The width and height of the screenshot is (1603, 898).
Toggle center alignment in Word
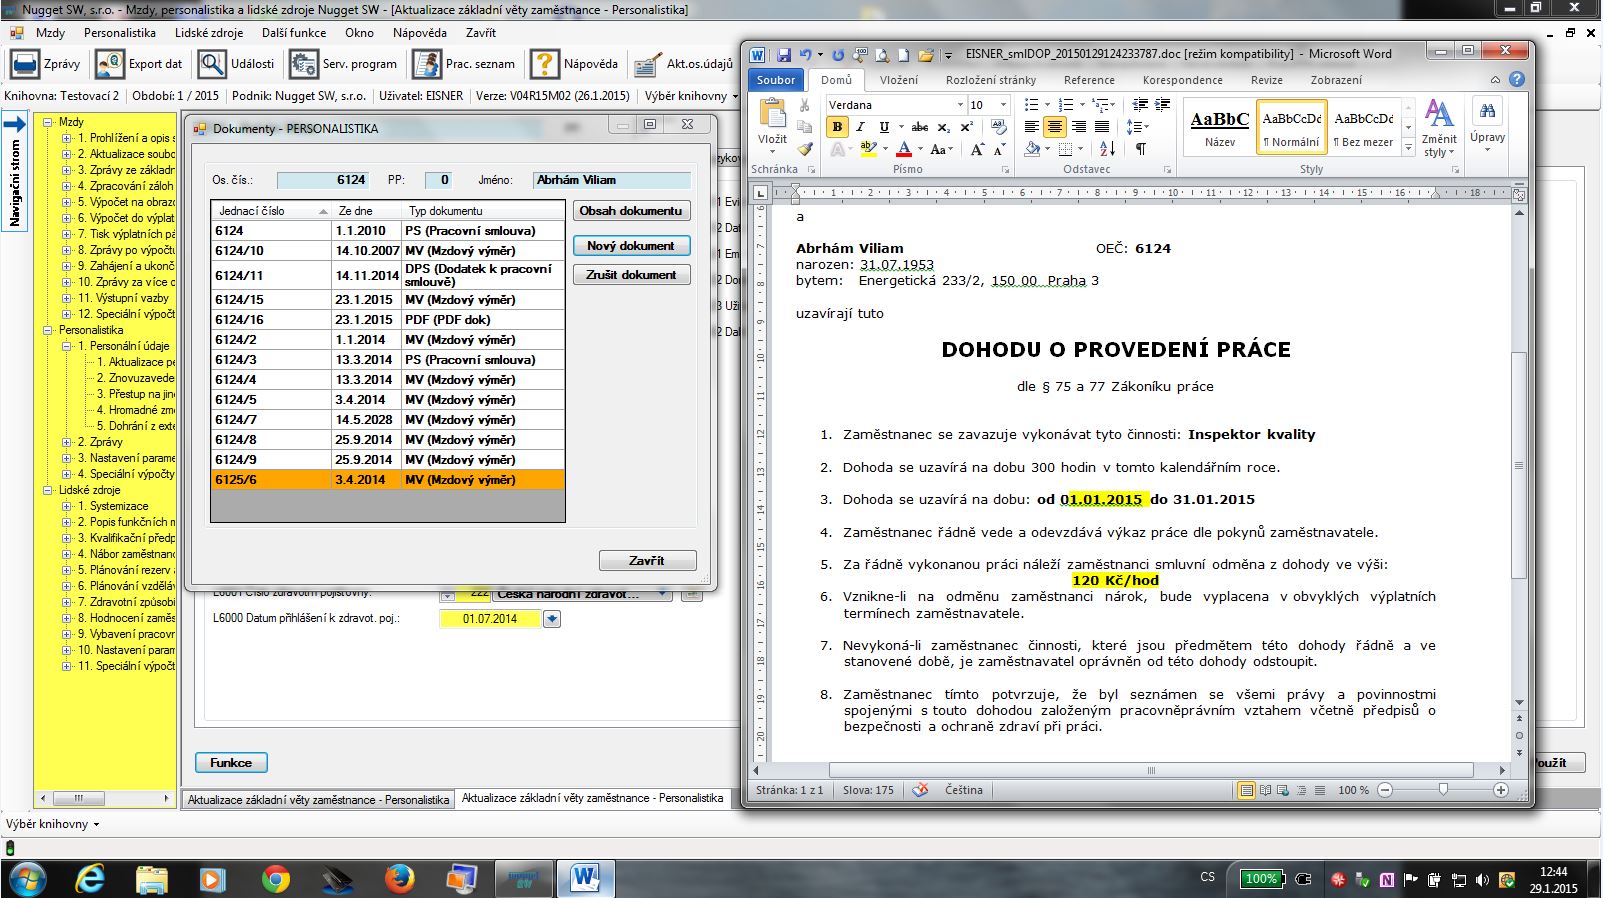pyautogui.click(x=1055, y=127)
